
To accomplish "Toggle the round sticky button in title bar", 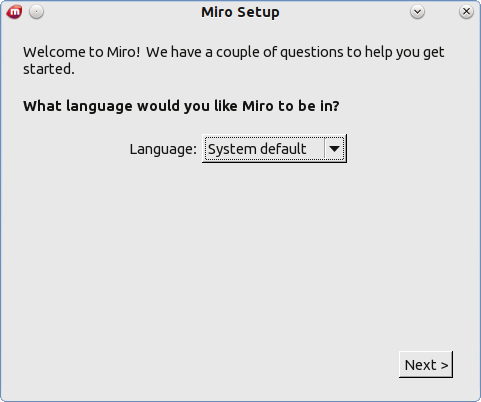I will pyautogui.click(x=36, y=12).
